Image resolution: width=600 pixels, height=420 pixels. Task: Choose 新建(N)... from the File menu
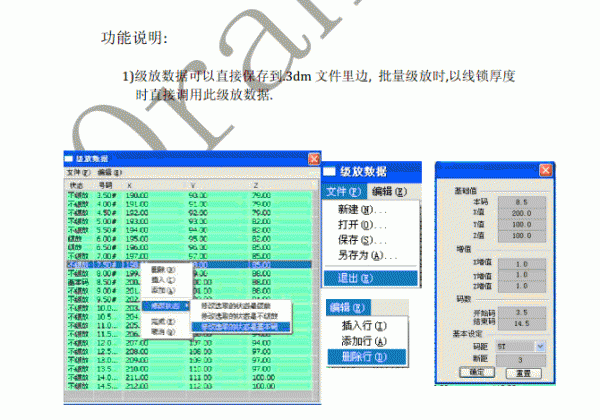pos(362,210)
